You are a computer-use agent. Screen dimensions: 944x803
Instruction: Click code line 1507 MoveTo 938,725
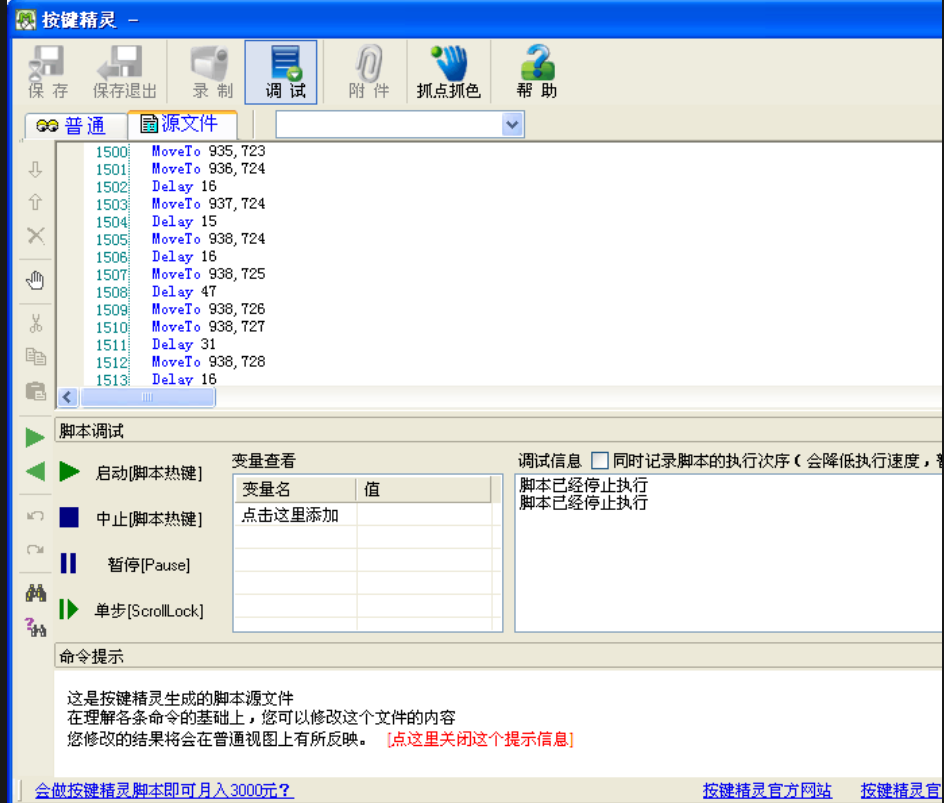(x=208, y=274)
